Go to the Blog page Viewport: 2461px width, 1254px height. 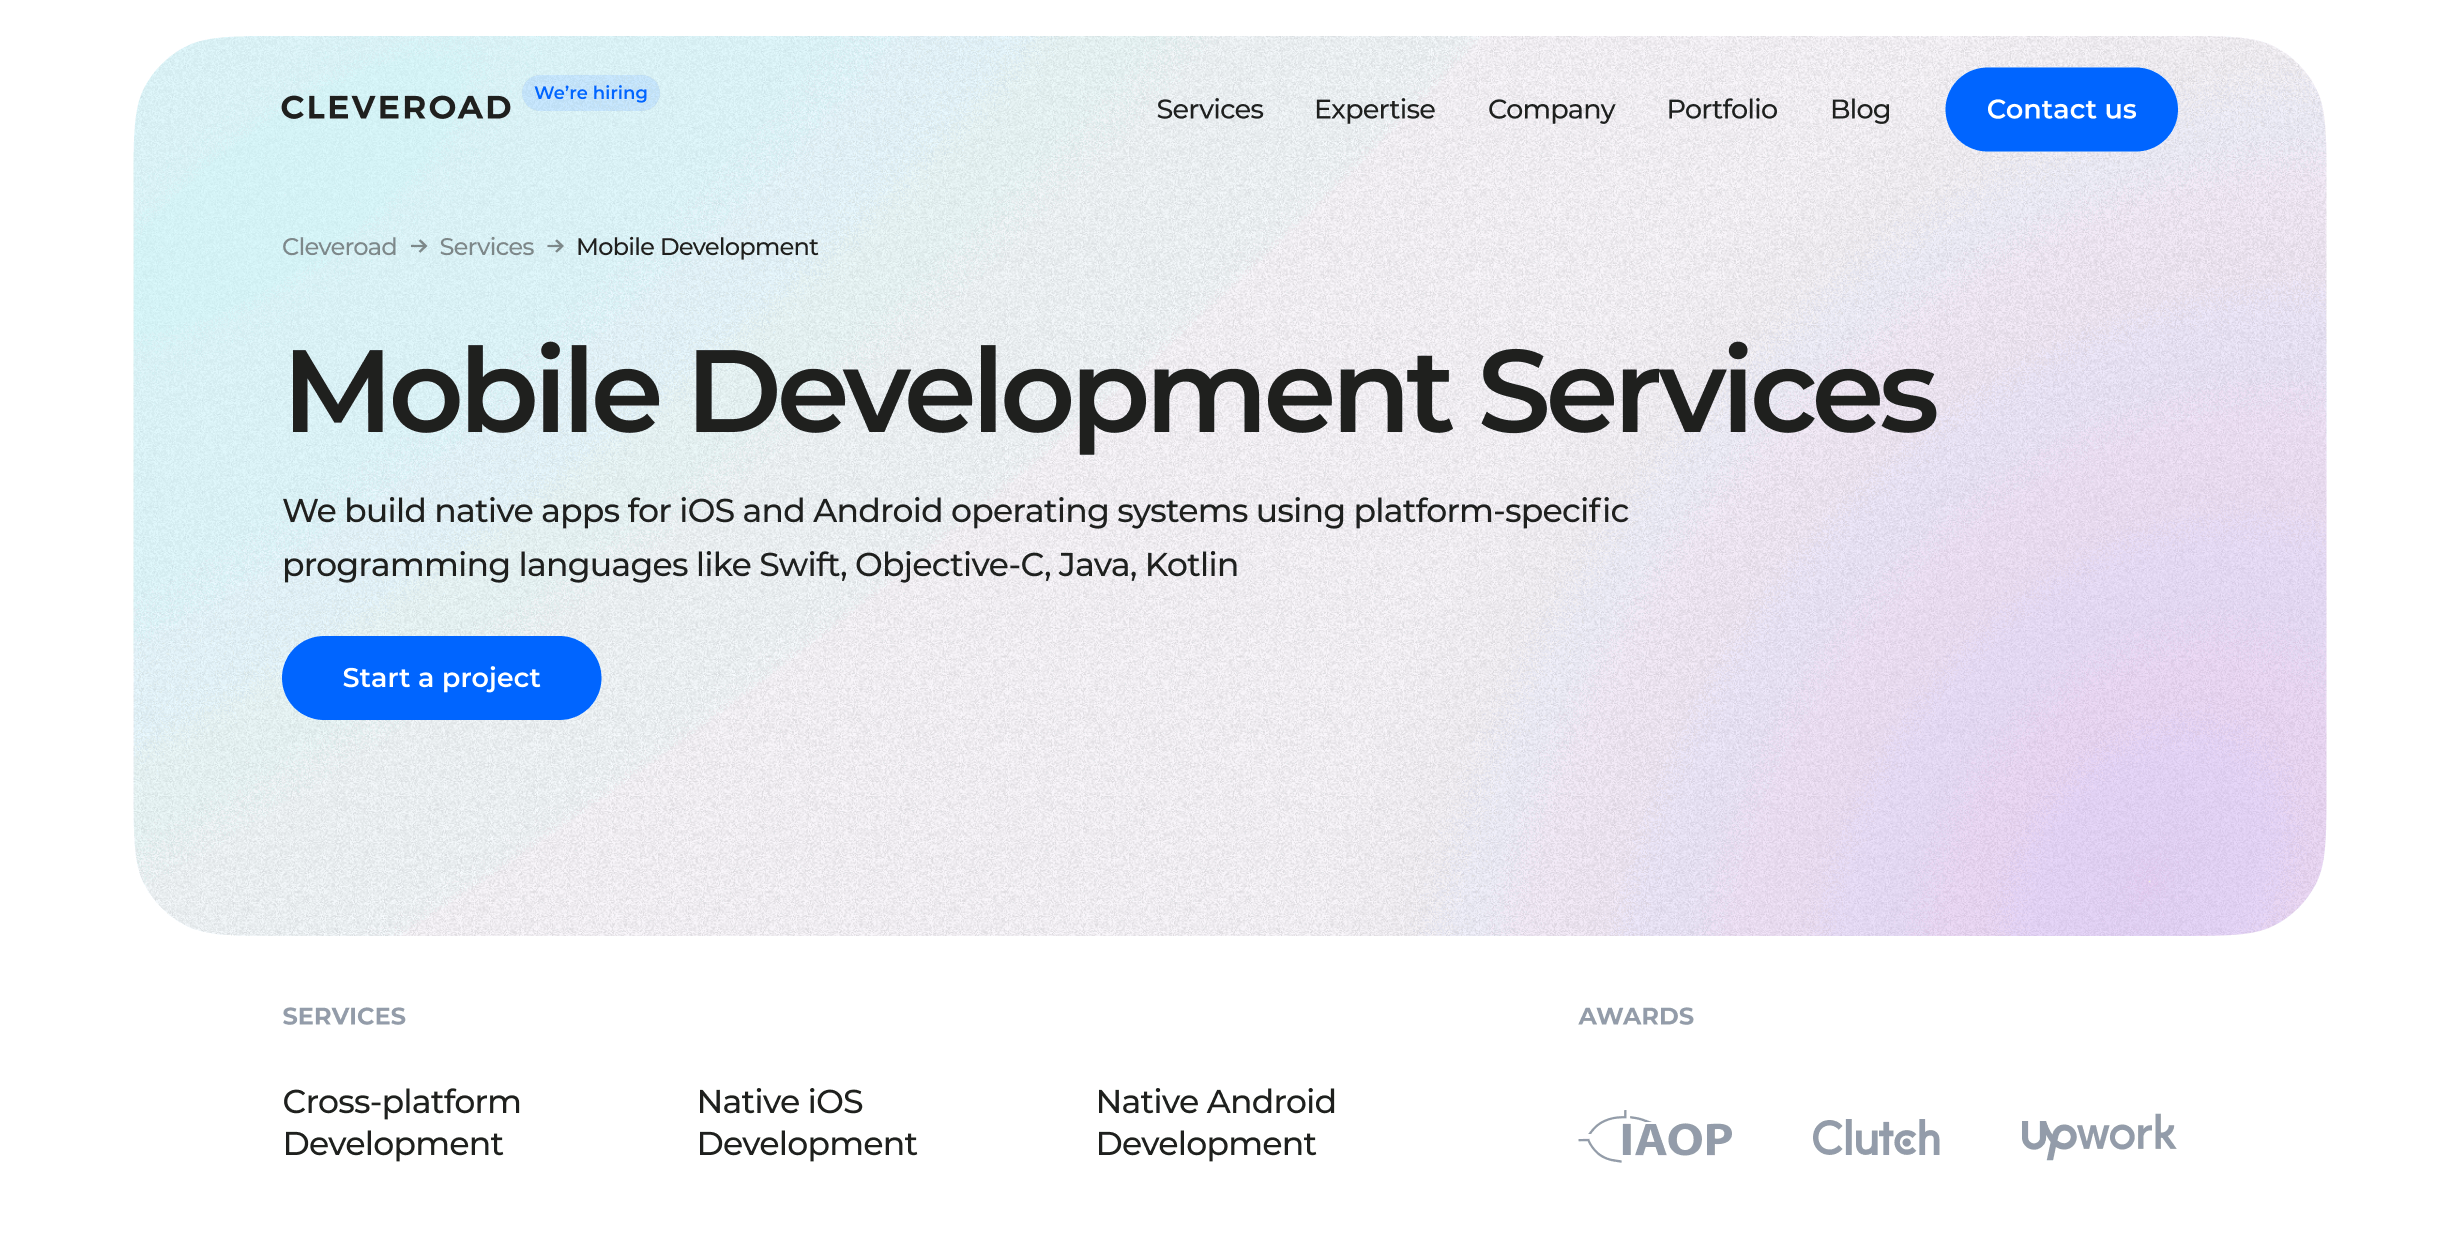1860,110
